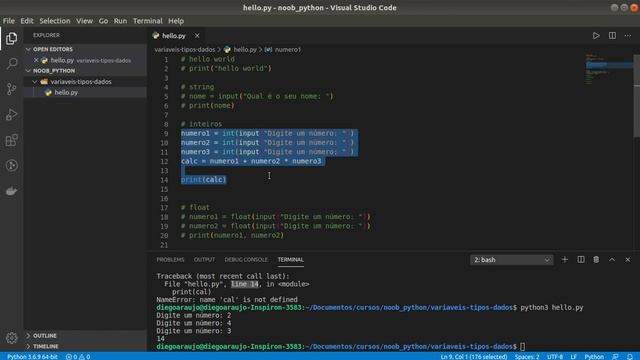Run Python file with the play icon
Image resolution: width=640 pixels, height=360 pixels.
(x=596, y=36)
